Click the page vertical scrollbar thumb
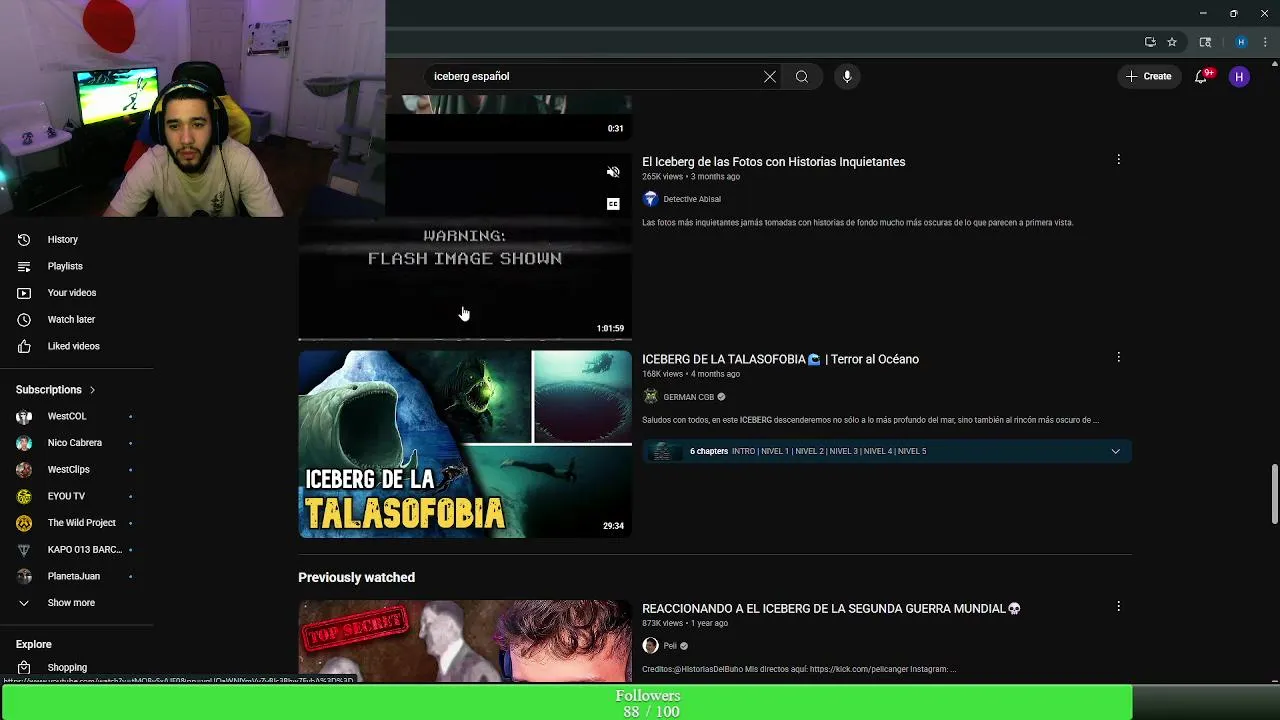This screenshot has height=720, width=1280. pyautogui.click(x=1274, y=494)
